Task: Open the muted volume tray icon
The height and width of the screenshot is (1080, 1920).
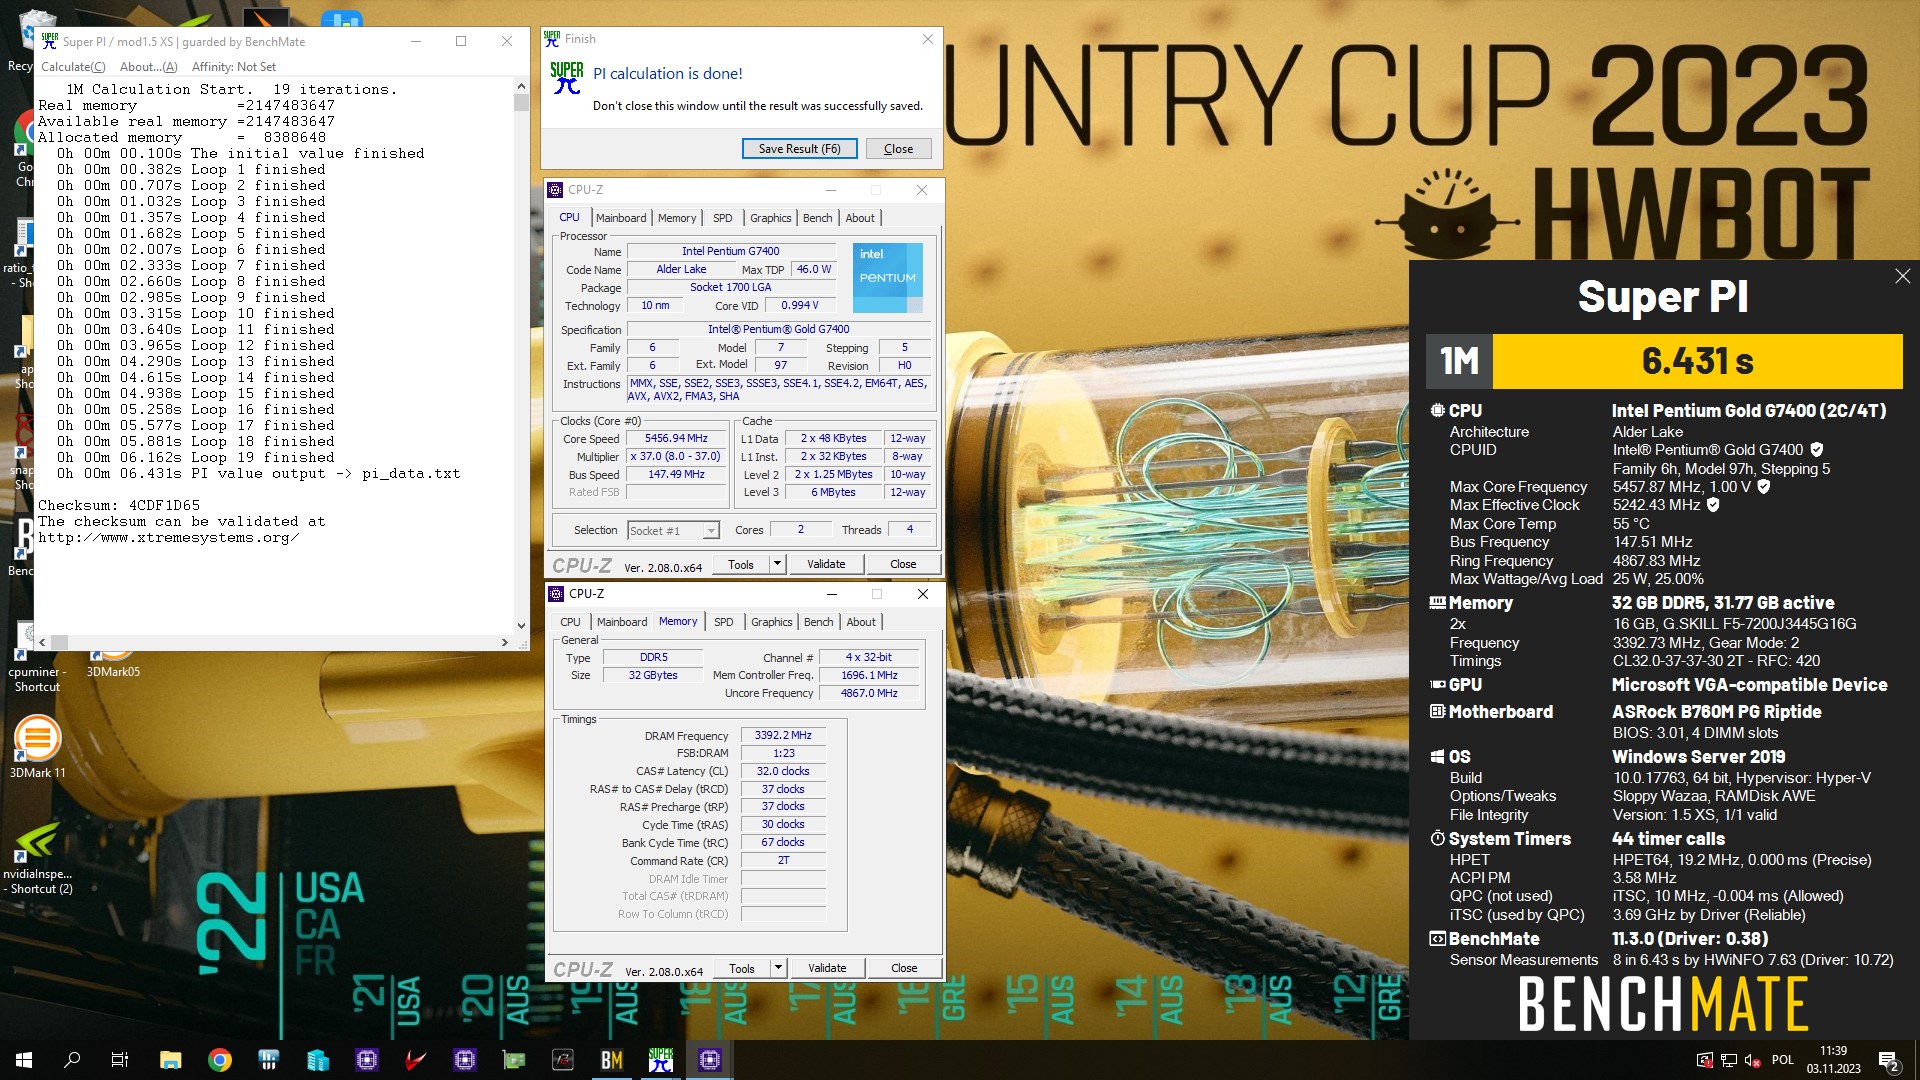Action: (x=1752, y=1060)
